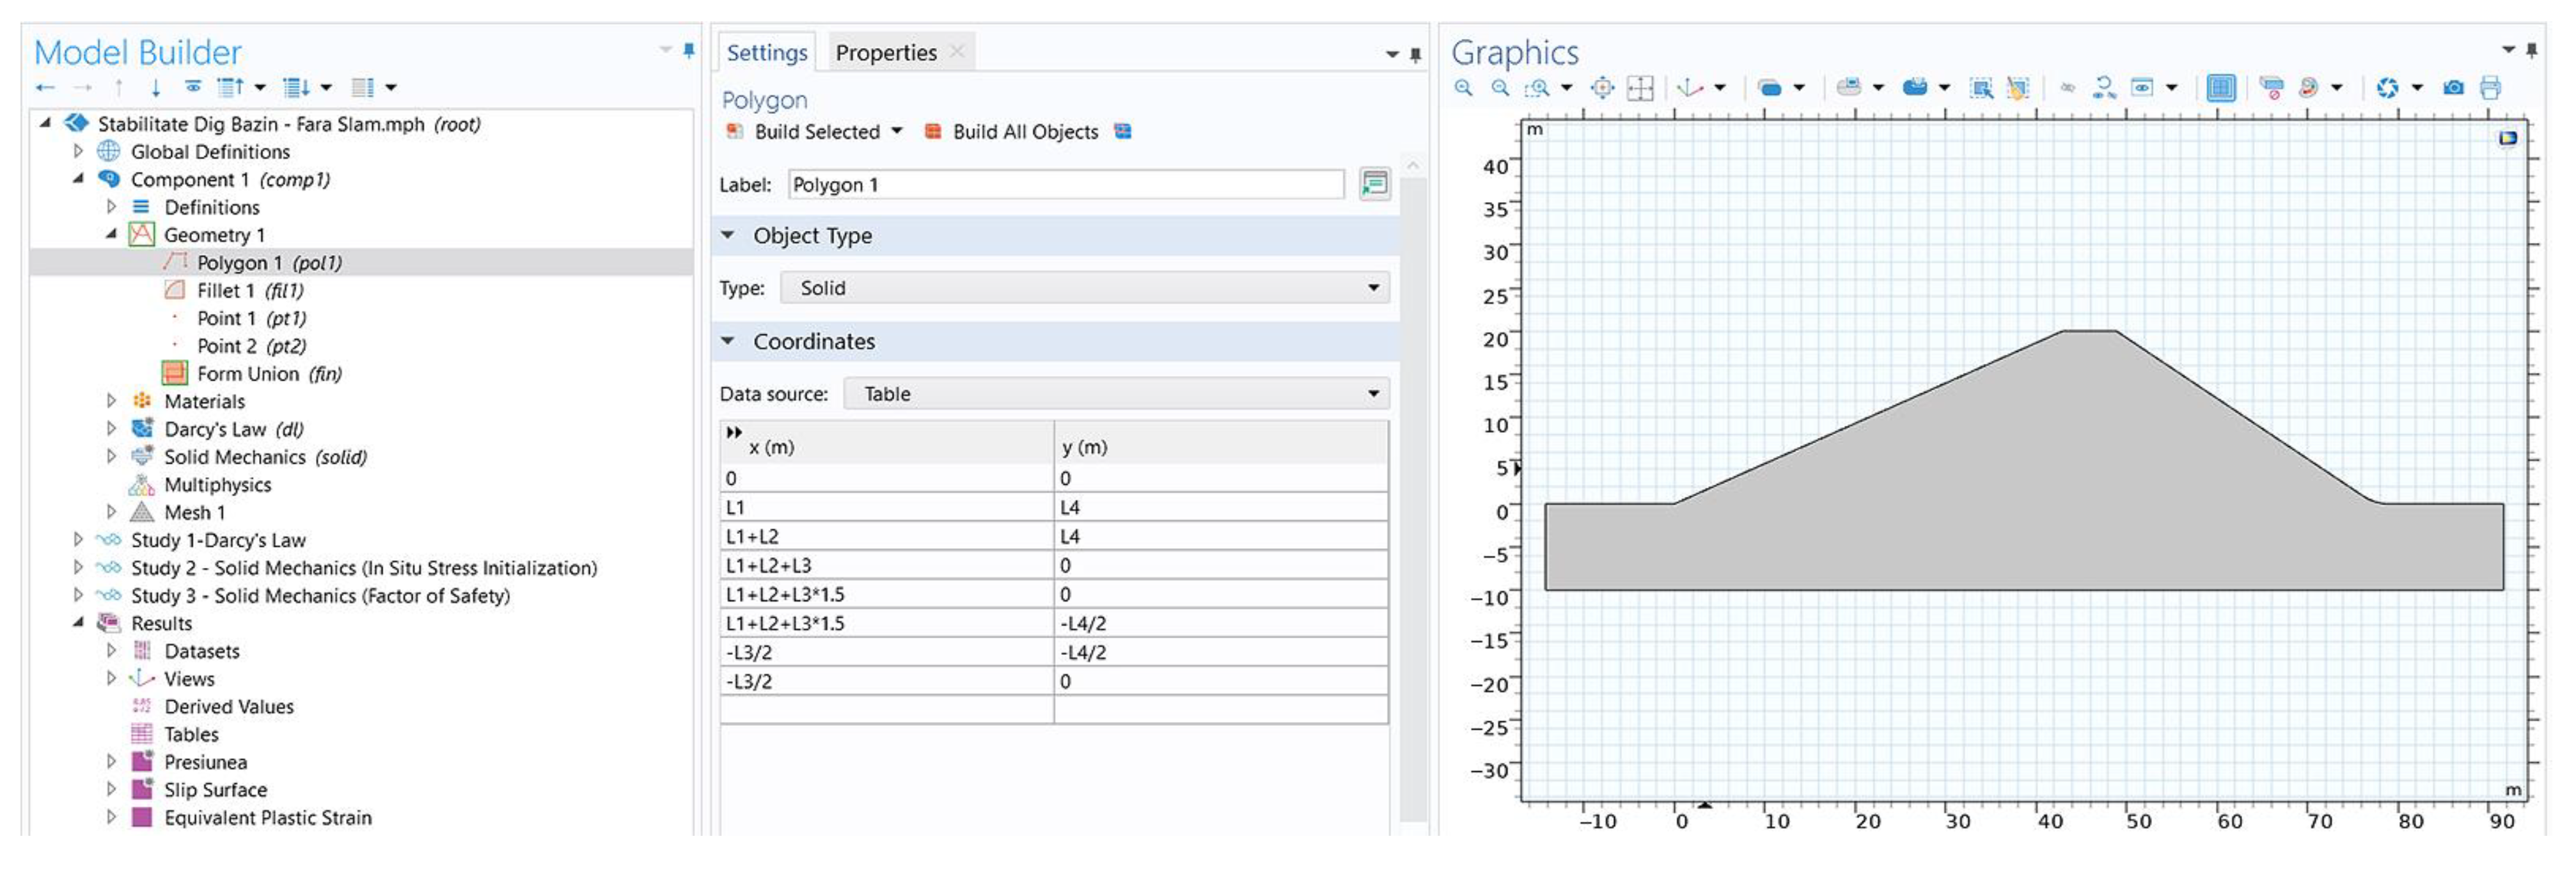Click the camera snapshot icon in Graphics
Image resolution: width=2576 pixels, height=871 pixels.
tap(2453, 88)
